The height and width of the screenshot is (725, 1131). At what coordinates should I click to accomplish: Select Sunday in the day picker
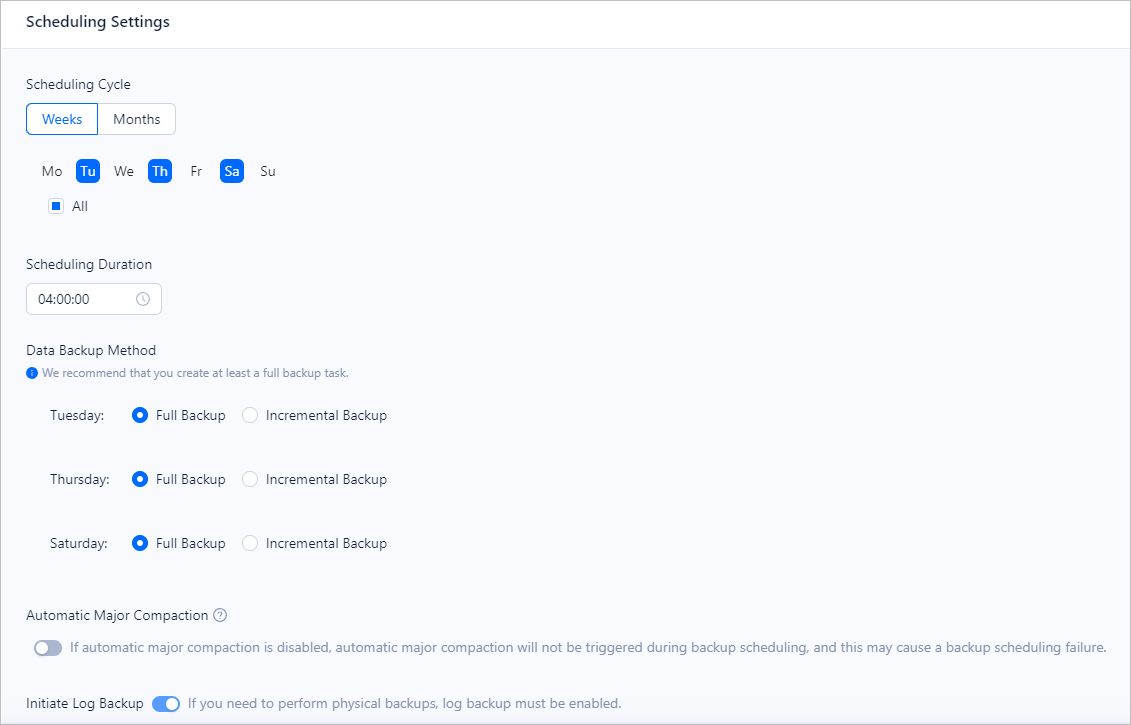point(268,171)
